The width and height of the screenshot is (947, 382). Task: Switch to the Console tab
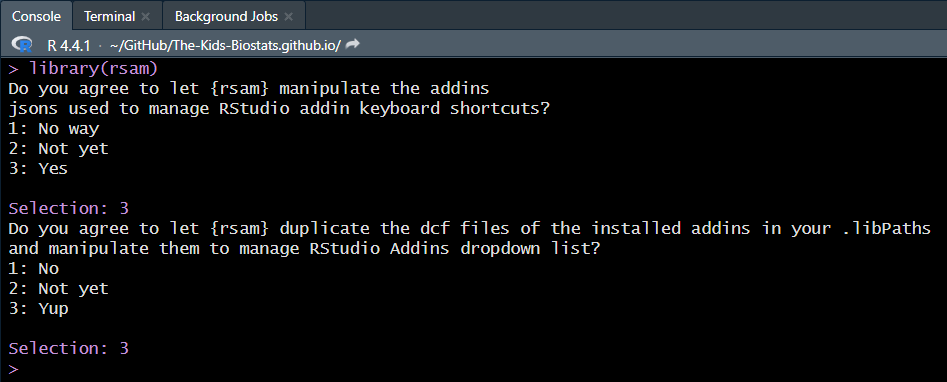pyautogui.click(x=36, y=16)
